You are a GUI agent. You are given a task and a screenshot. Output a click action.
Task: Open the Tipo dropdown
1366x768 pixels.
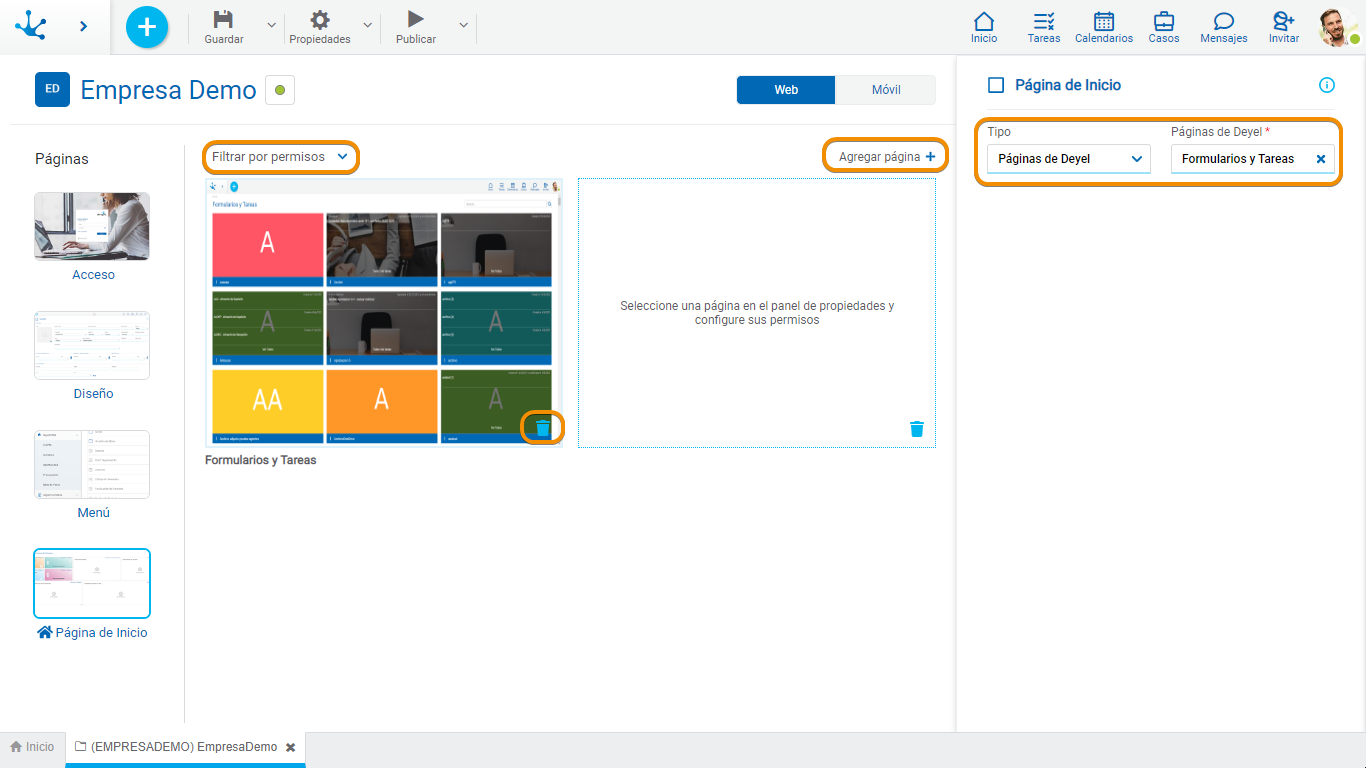(1069, 159)
